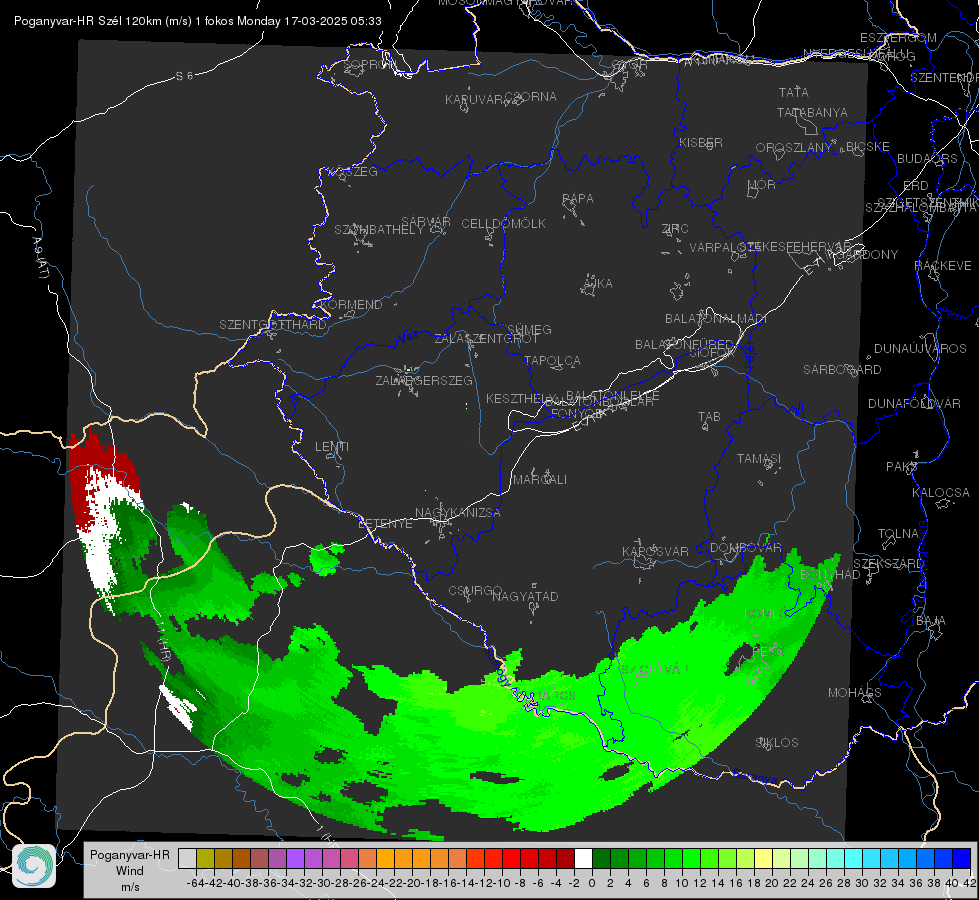Viewport: 979px width, 900px height.
Task: Choose the yellow swatch between 18 and 20
Action: click(x=764, y=858)
